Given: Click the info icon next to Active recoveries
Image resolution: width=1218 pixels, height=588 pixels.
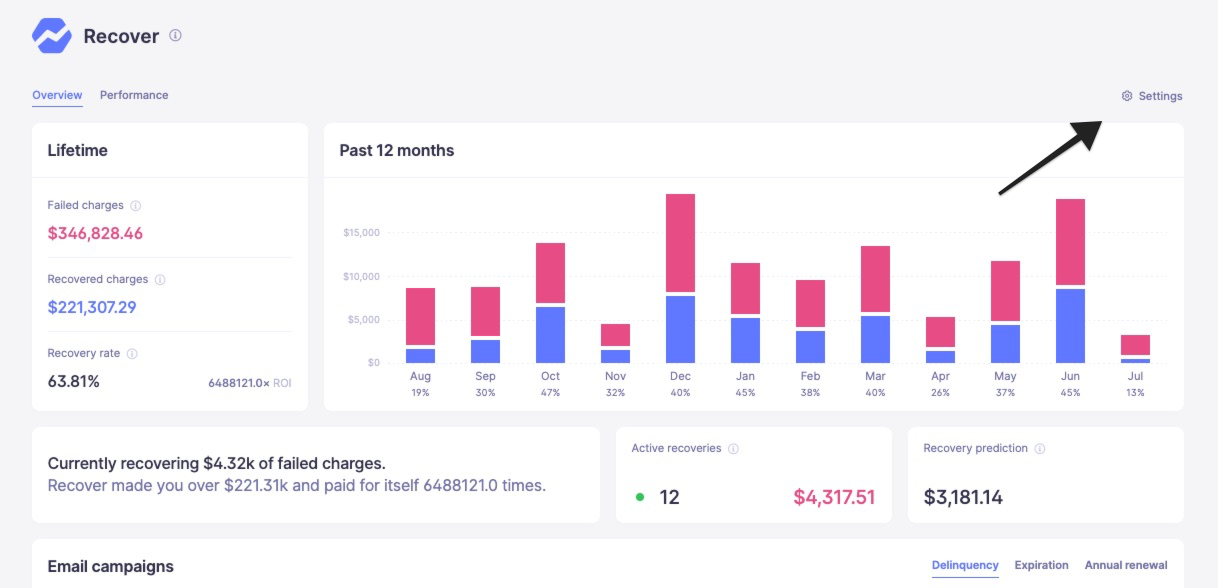Looking at the screenshot, I should (x=733, y=449).
